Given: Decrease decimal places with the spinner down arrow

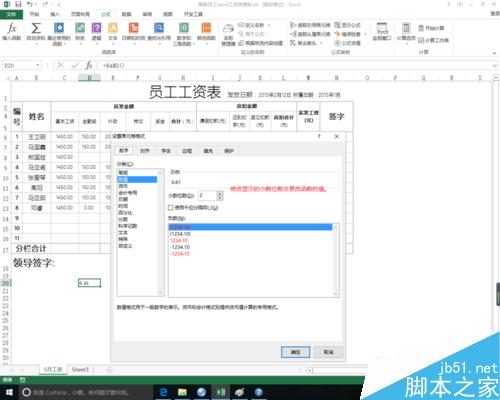Looking at the screenshot, I should pos(220,198).
